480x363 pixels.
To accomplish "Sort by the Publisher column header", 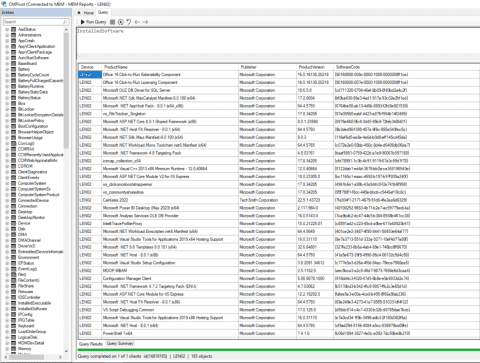I will tap(267, 67).
